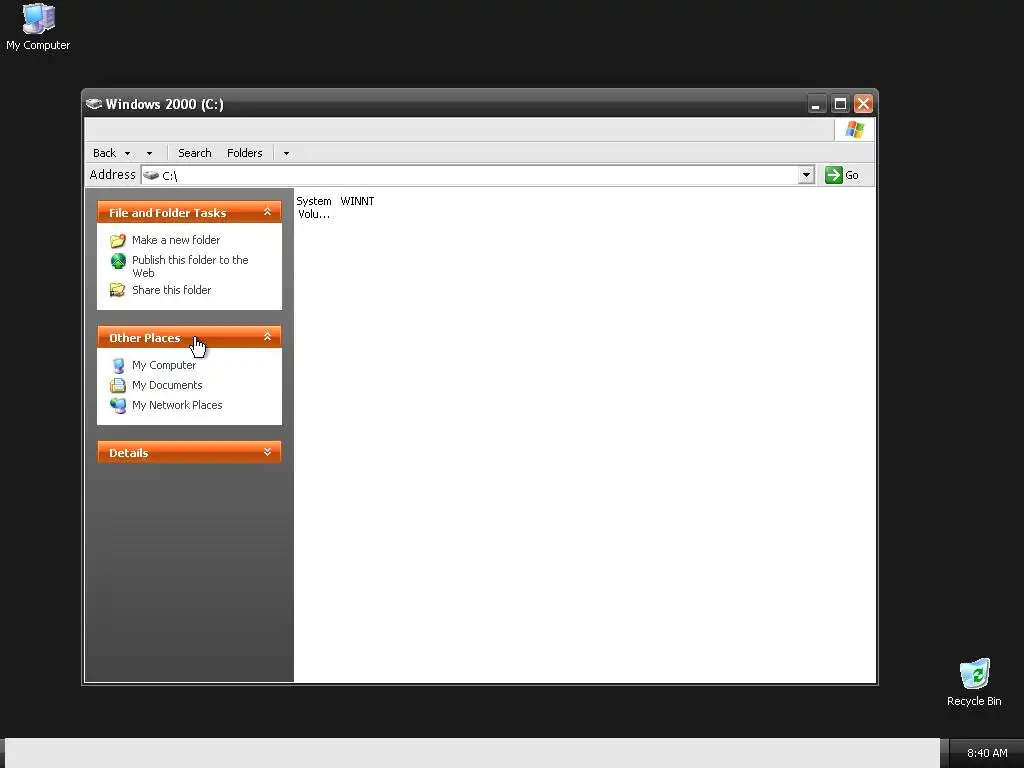
Task: Open My Documents link
Action: [167, 385]
